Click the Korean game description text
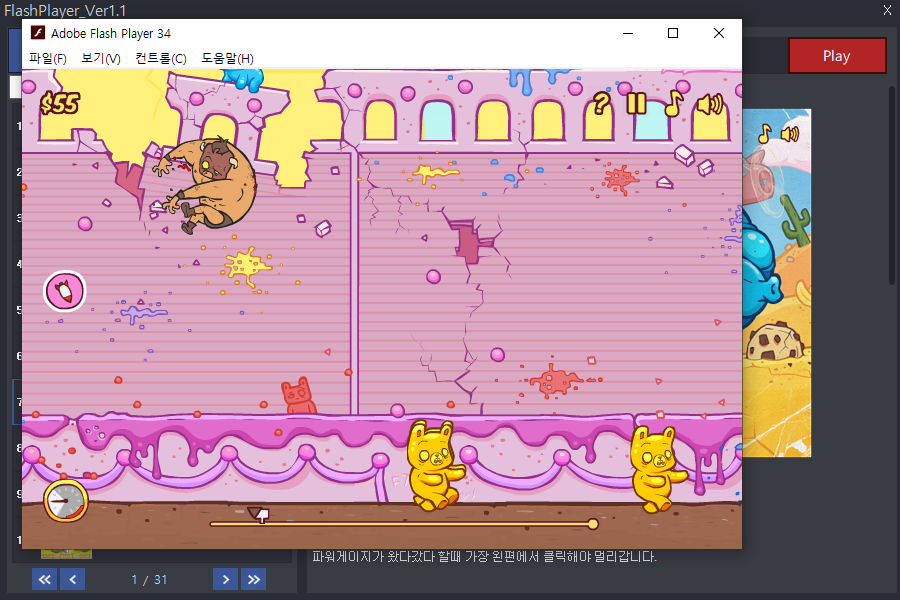The image size is (900, 600). click(x=484, y=556)
